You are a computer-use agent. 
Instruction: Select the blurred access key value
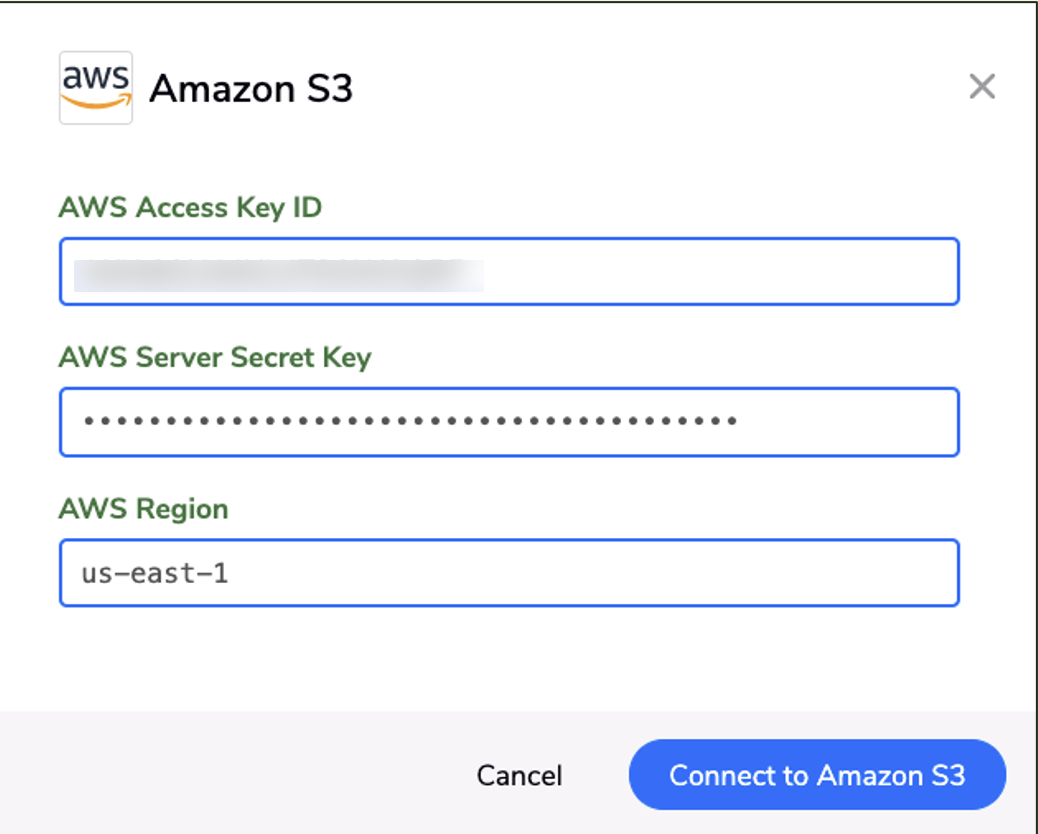click(279, 275)
